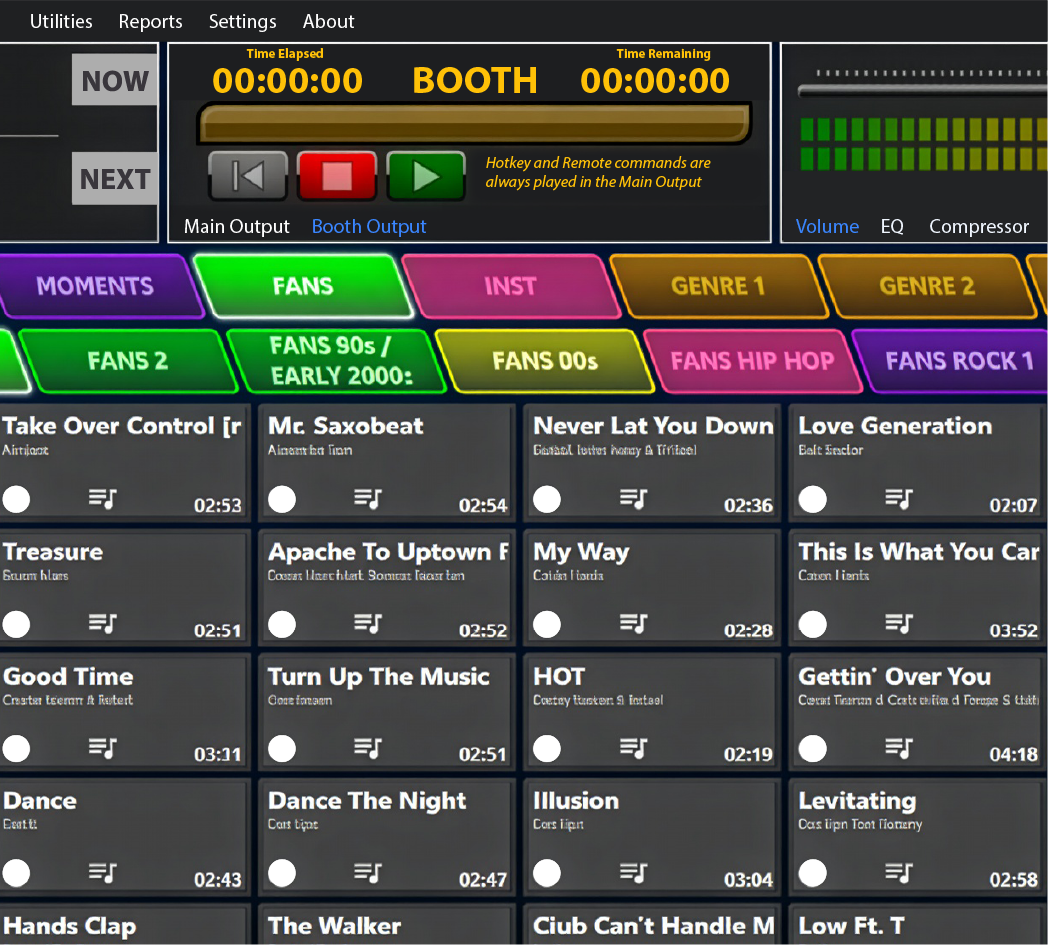
Task: Start playback with the green play button
Action: (x=426, y=176)
